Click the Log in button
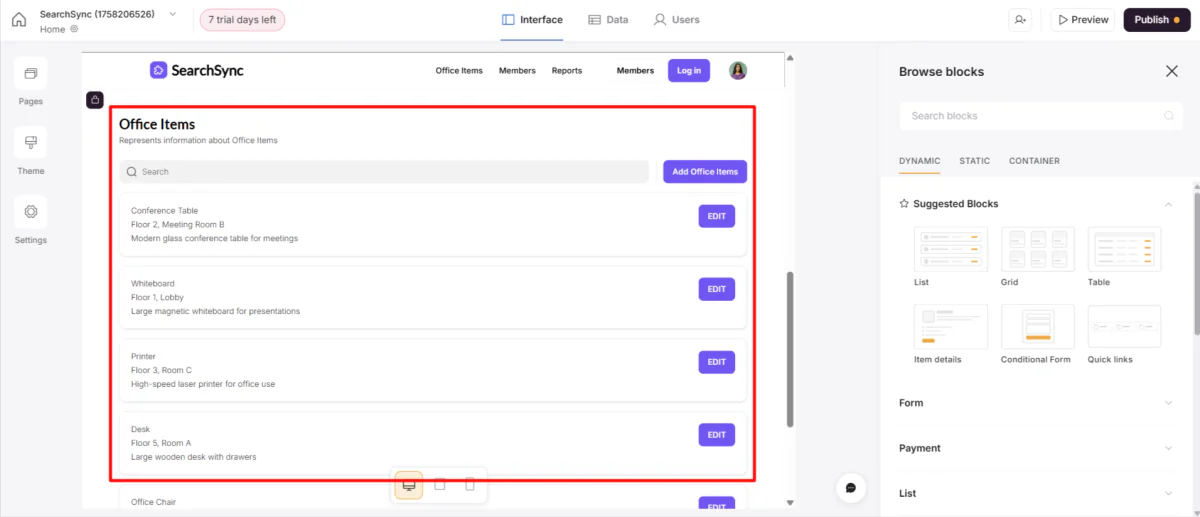This screenshot has height=517, width=1200. coord(689,70)
